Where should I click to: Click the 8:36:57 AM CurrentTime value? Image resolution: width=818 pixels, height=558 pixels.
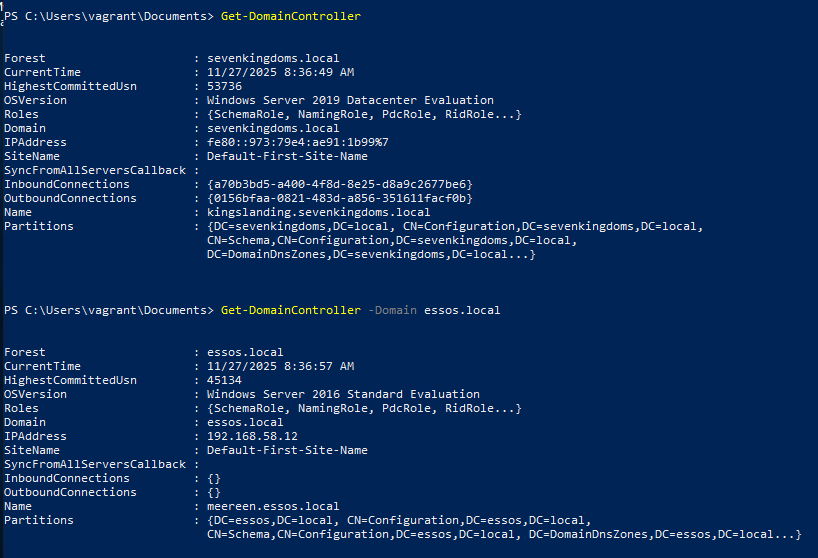[280, 366]
